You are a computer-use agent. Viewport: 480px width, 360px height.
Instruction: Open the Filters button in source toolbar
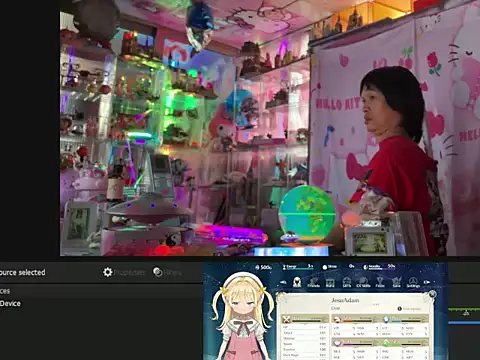pos(167,272)
